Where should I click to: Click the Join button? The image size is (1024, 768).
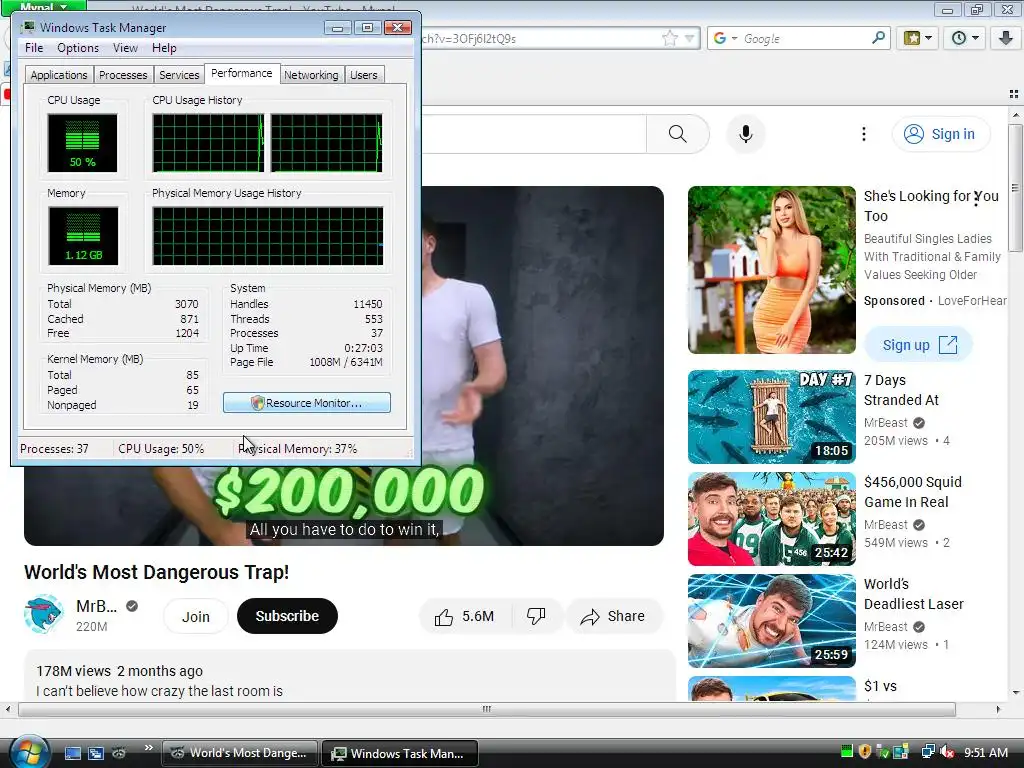coord(195,616)
